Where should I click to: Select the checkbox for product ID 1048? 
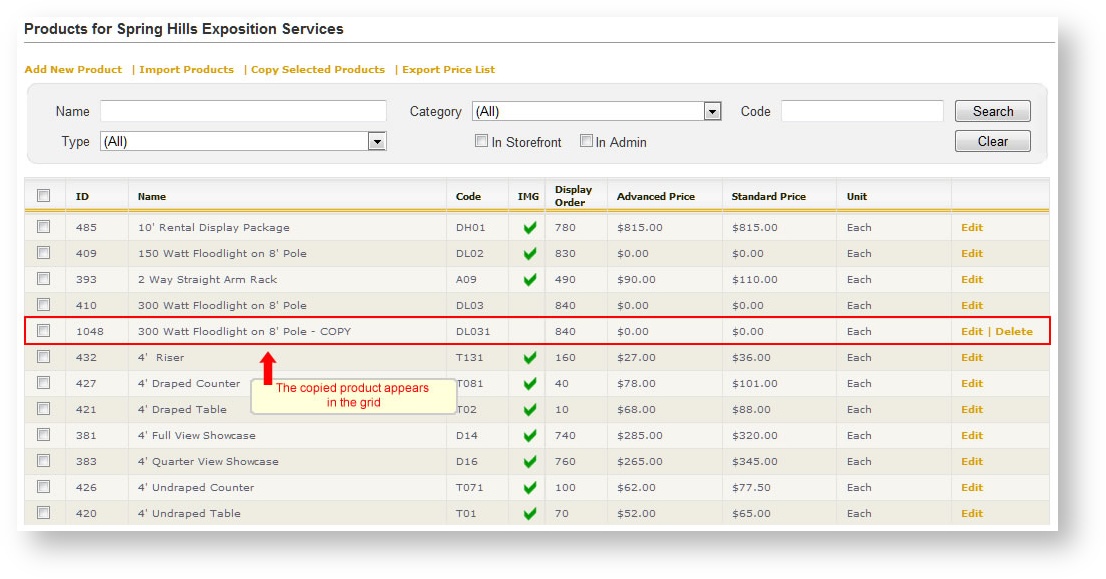click(x=43, y=331)
